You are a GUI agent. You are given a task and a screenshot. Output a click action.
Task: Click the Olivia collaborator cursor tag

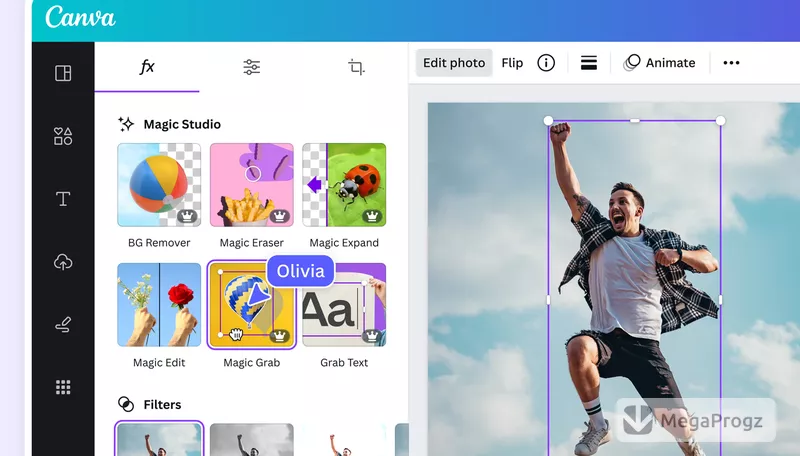pyautogui.click(x=301, y=271)
